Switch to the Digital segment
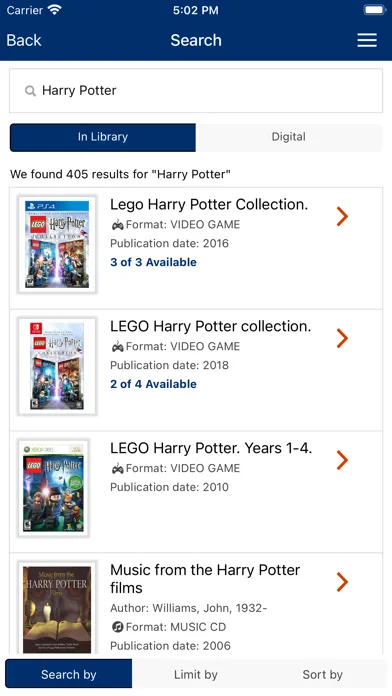The image size is (392, 696). 289,137
